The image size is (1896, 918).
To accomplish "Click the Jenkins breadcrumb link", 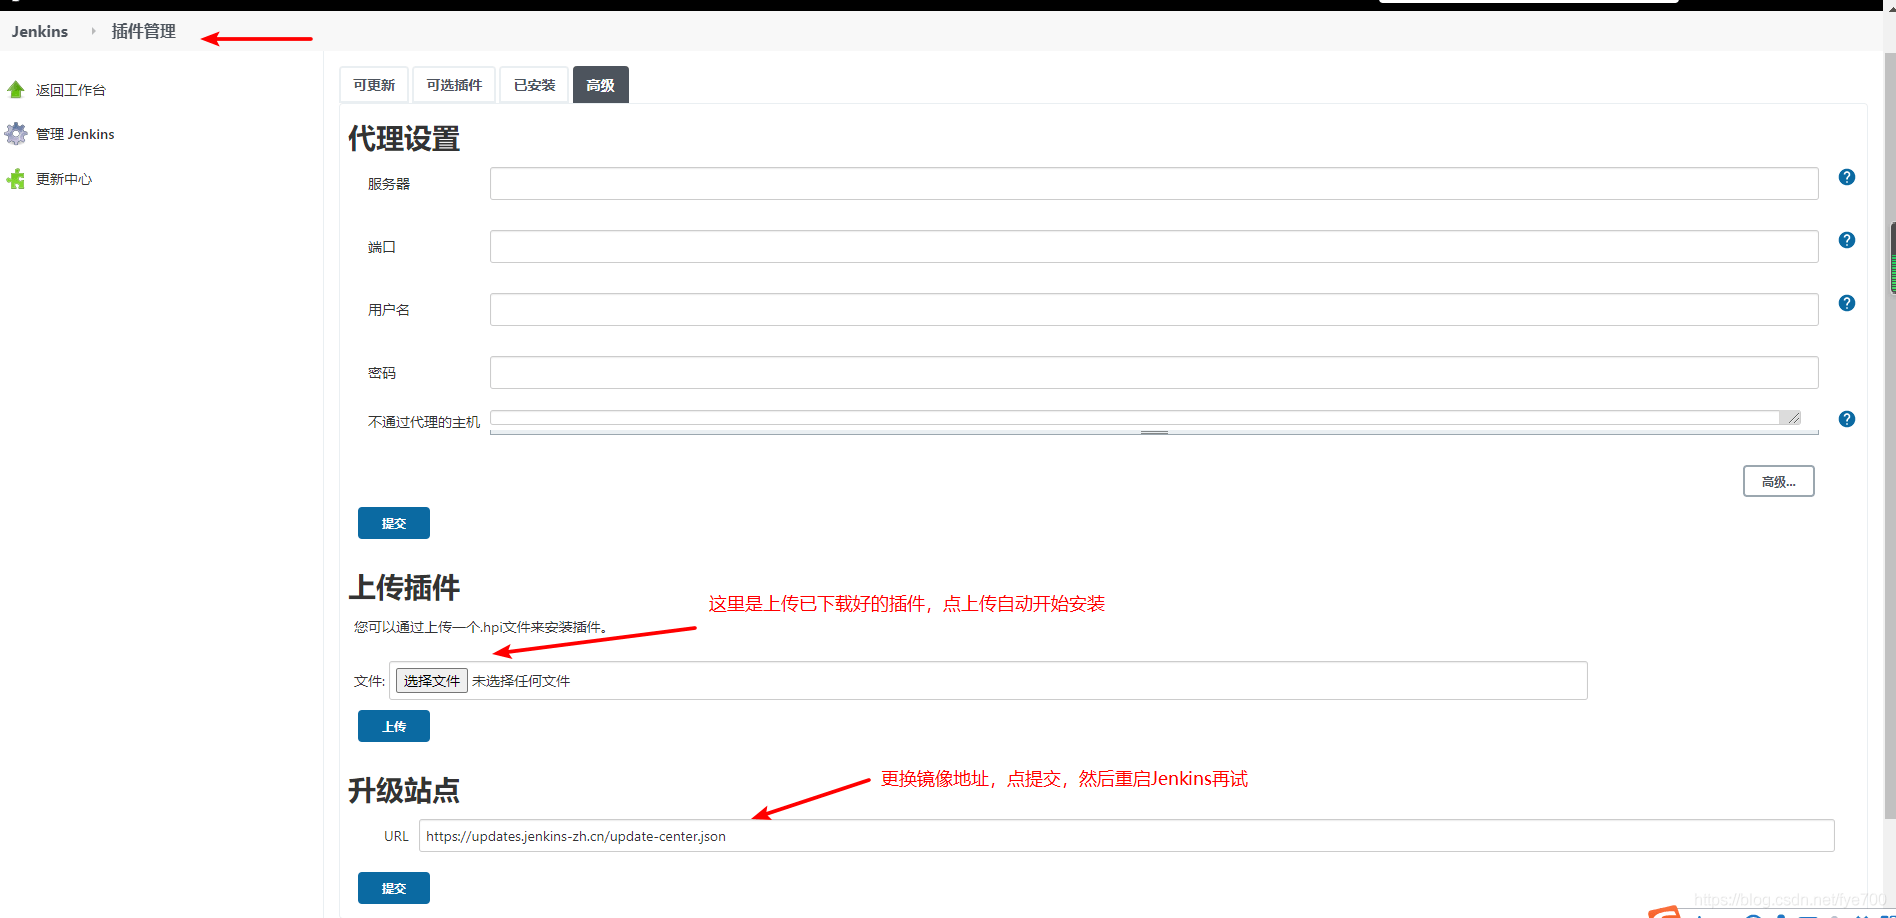I will 40,31.
